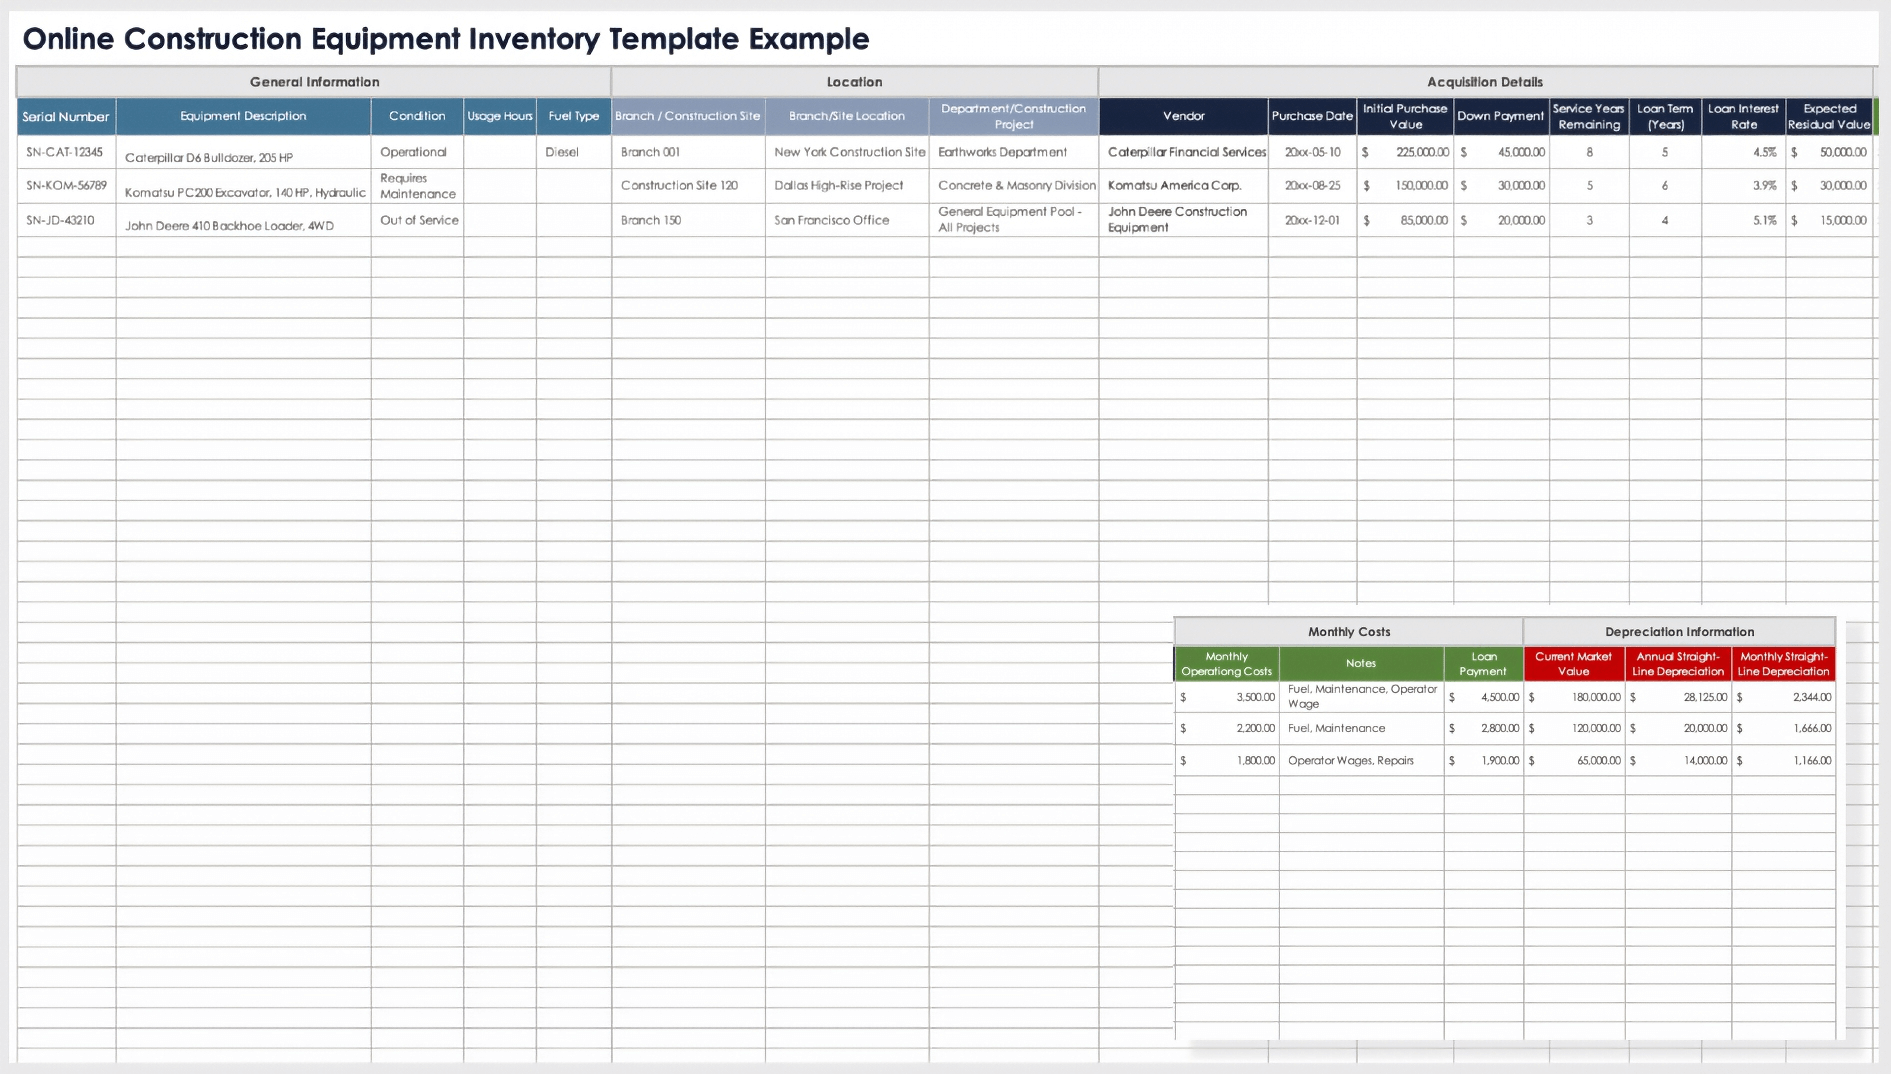Viewport: 1891px width, 1074px height.
Task: Select the 225,000.00 initial purchase value cell
Action: pyautogui.click(x=1405, y=152)
